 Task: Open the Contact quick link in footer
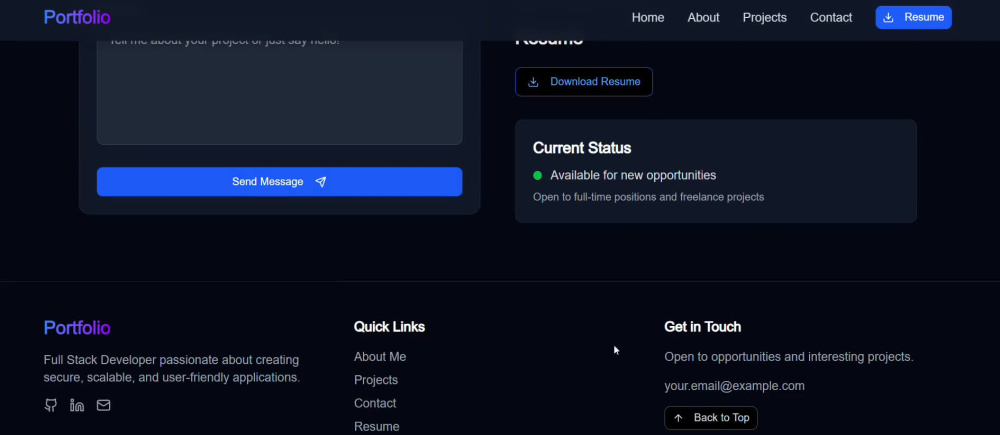pyautogui.click(x=375, y=403)
